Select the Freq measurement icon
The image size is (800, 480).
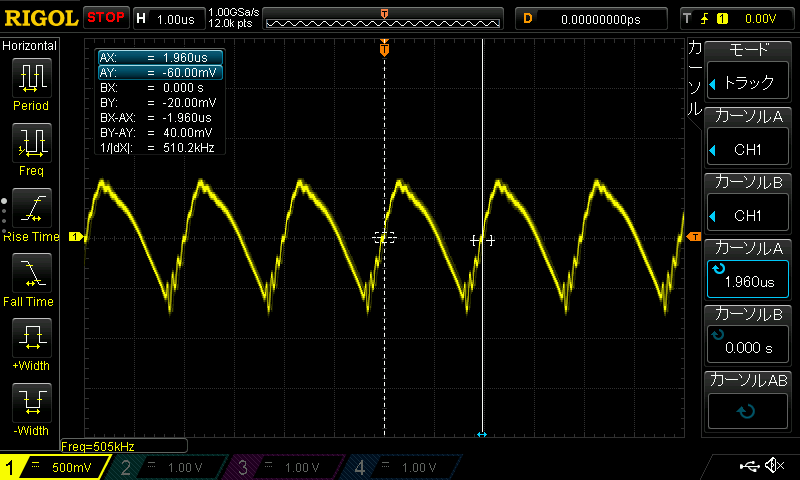(x=31, y=143)
